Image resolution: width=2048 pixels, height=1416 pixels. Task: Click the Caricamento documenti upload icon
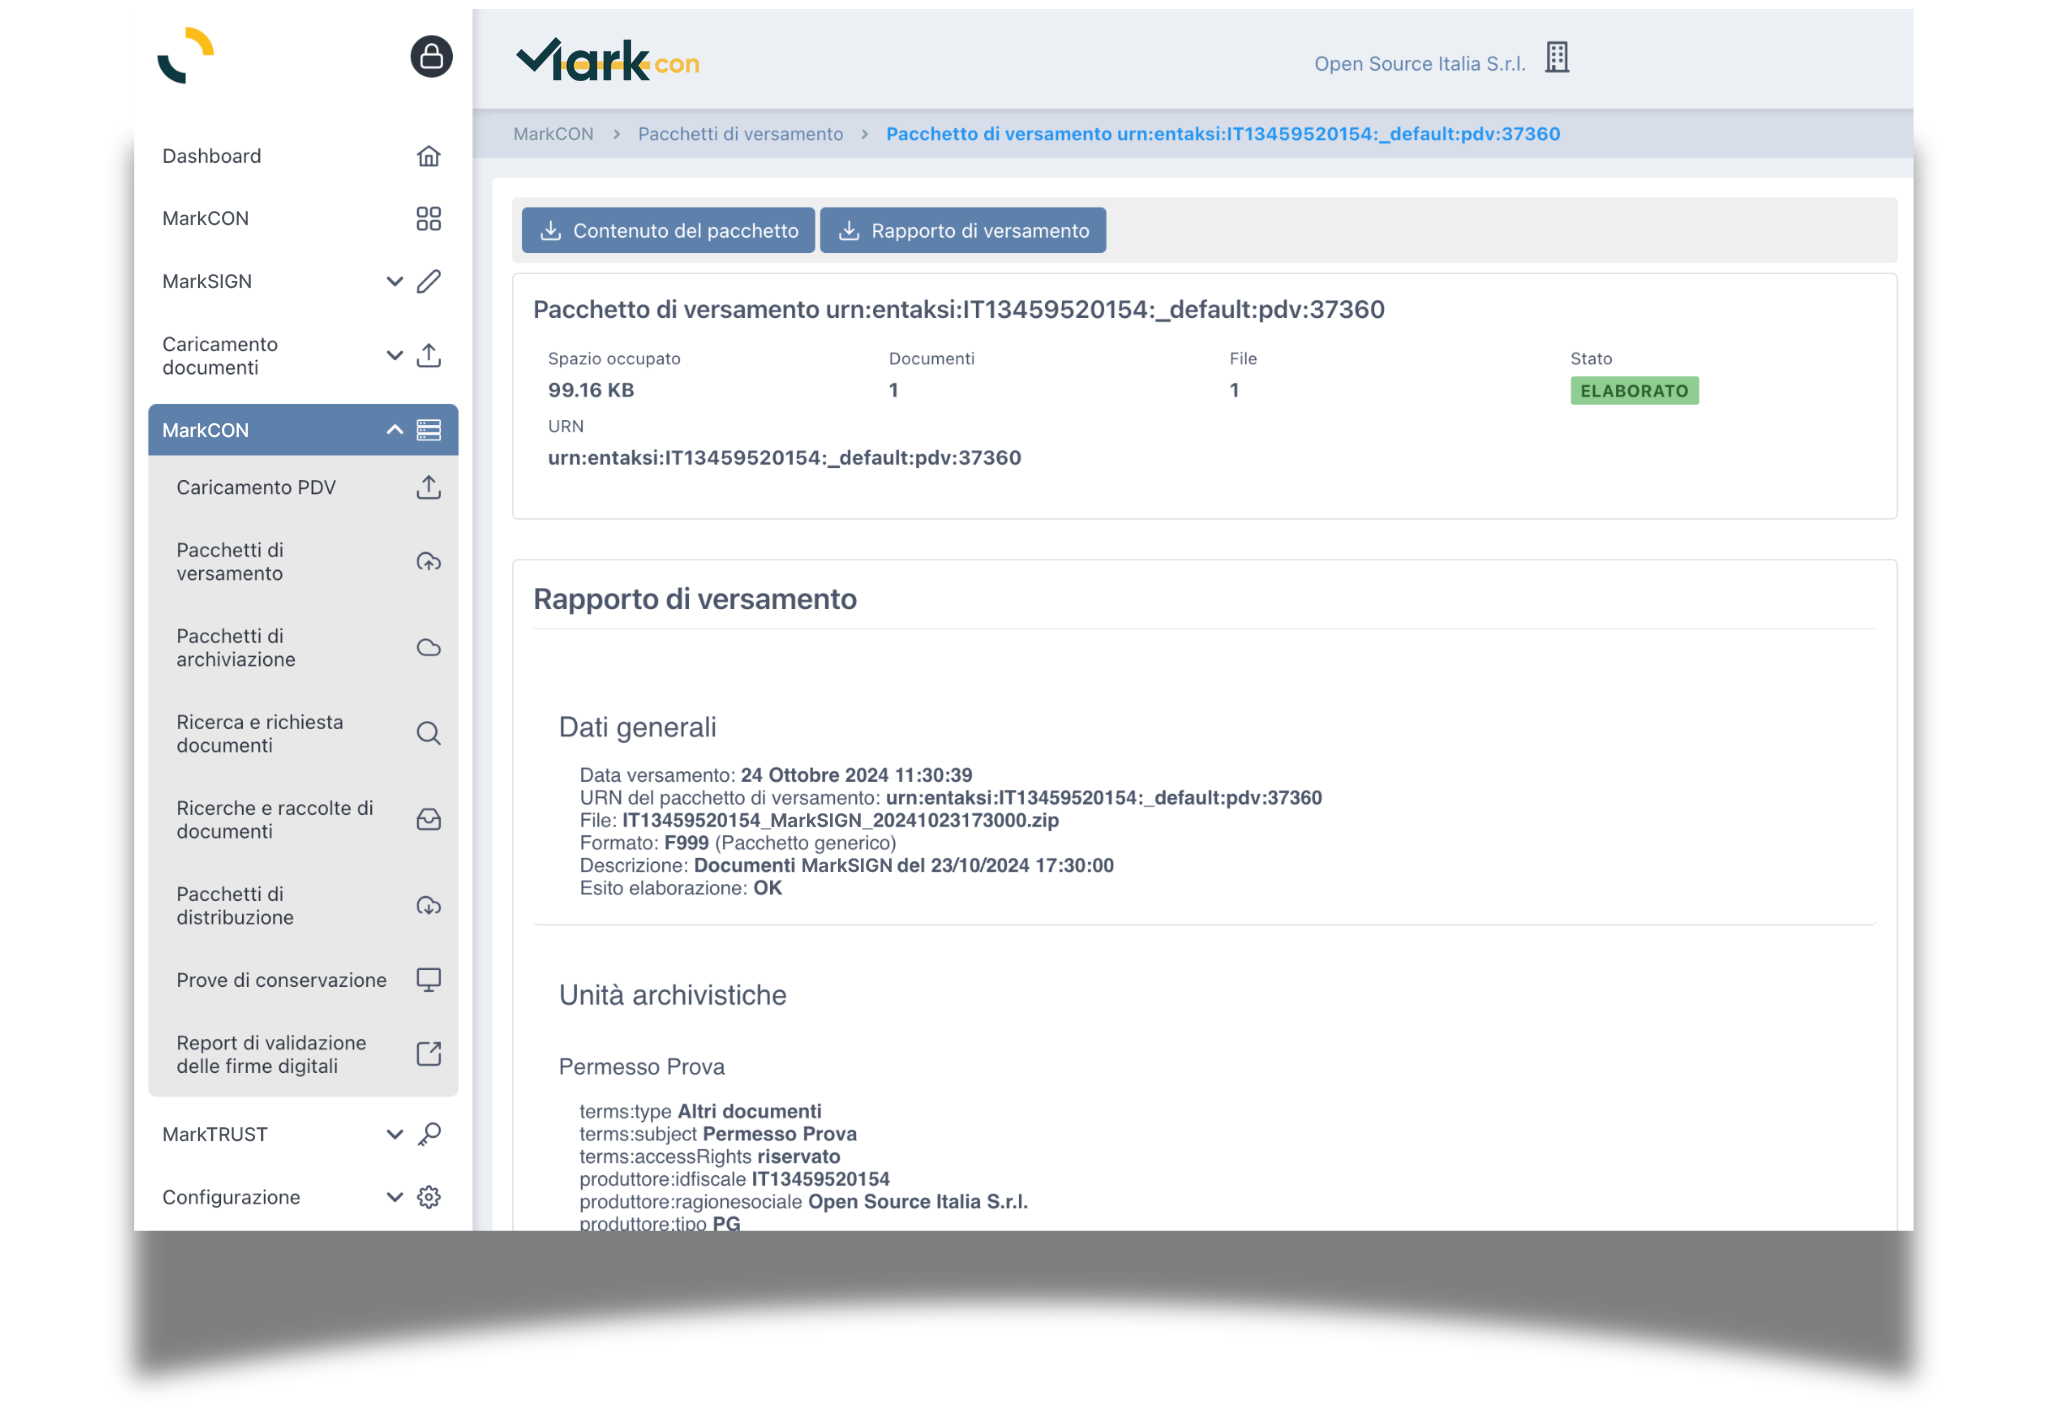coord(429,355)
